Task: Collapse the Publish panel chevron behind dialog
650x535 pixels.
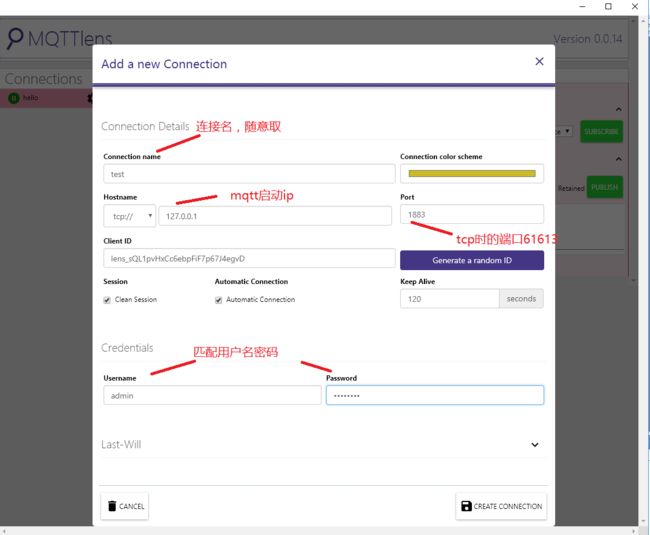Action: (618, 159)
